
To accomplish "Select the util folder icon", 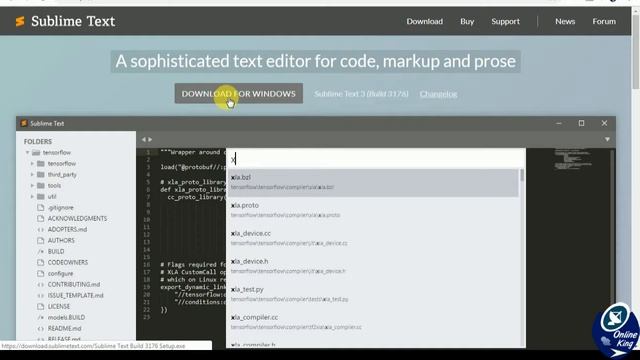I will [x=40, y=196].
